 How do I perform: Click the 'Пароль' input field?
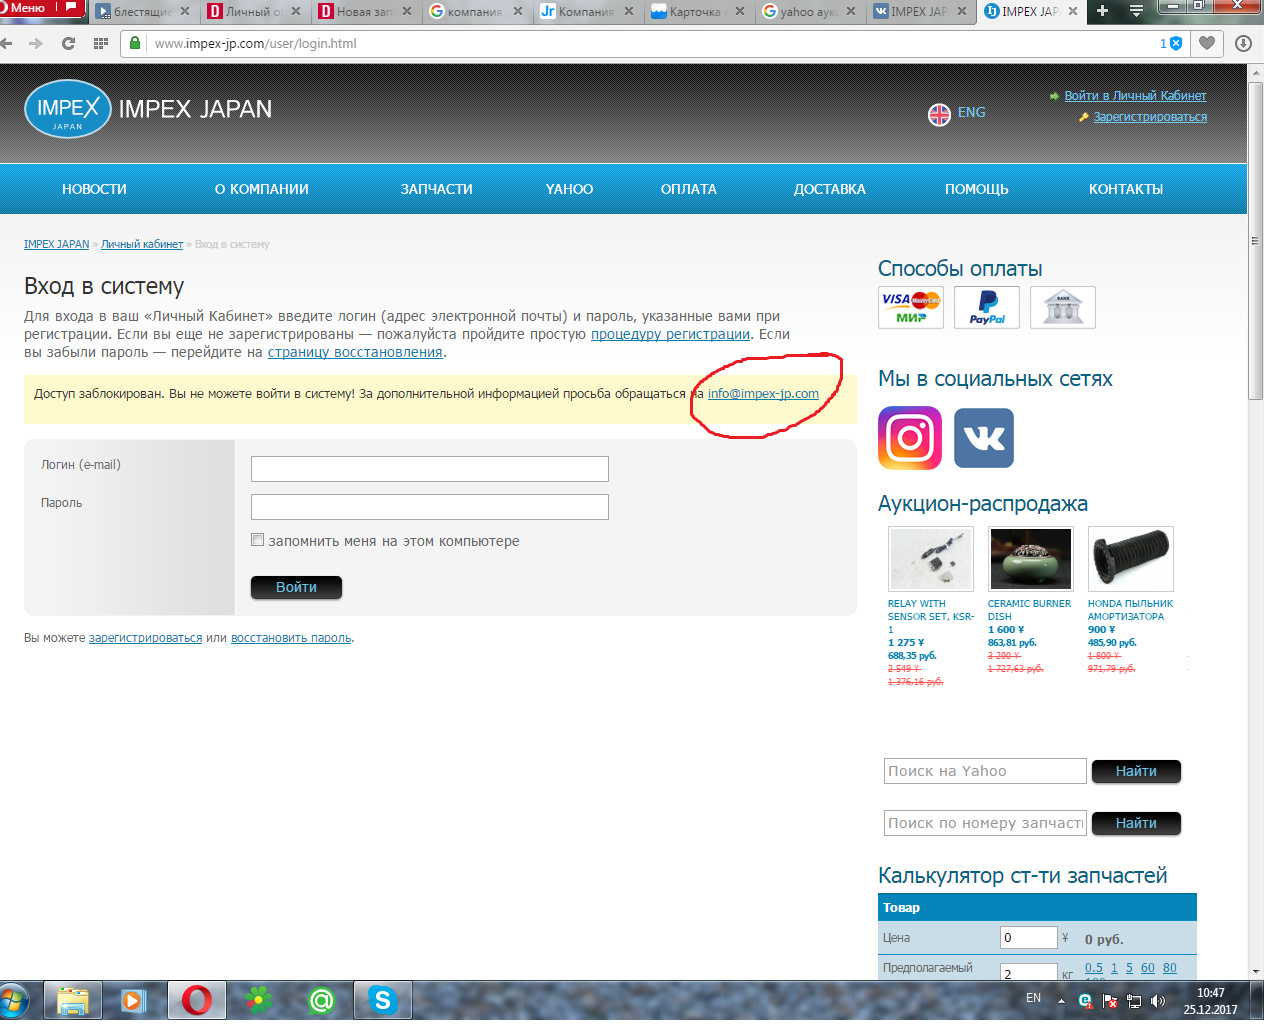pos(430,507)
